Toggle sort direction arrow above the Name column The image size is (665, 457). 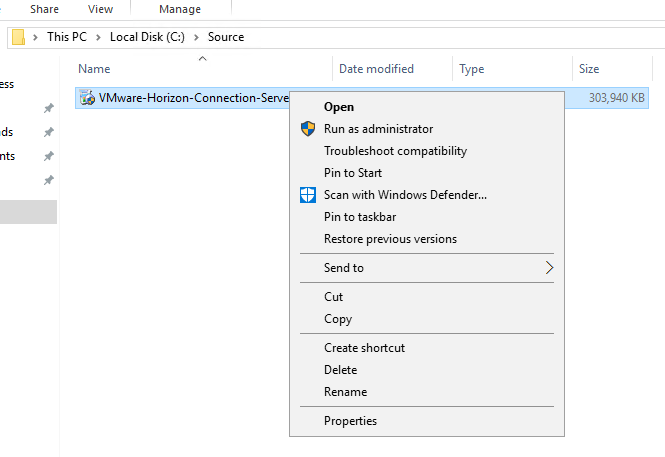[203, 59]
